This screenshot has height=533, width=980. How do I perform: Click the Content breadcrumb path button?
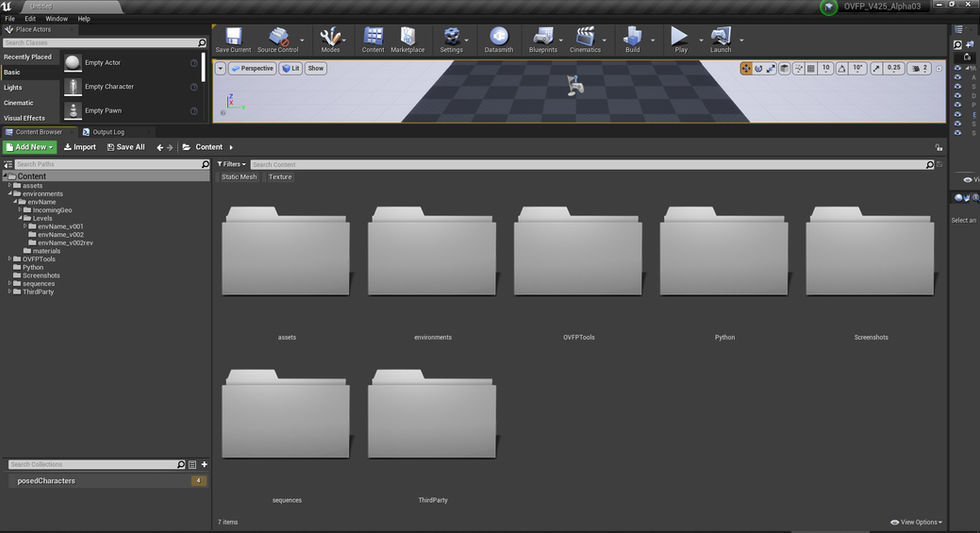[209, 147]
